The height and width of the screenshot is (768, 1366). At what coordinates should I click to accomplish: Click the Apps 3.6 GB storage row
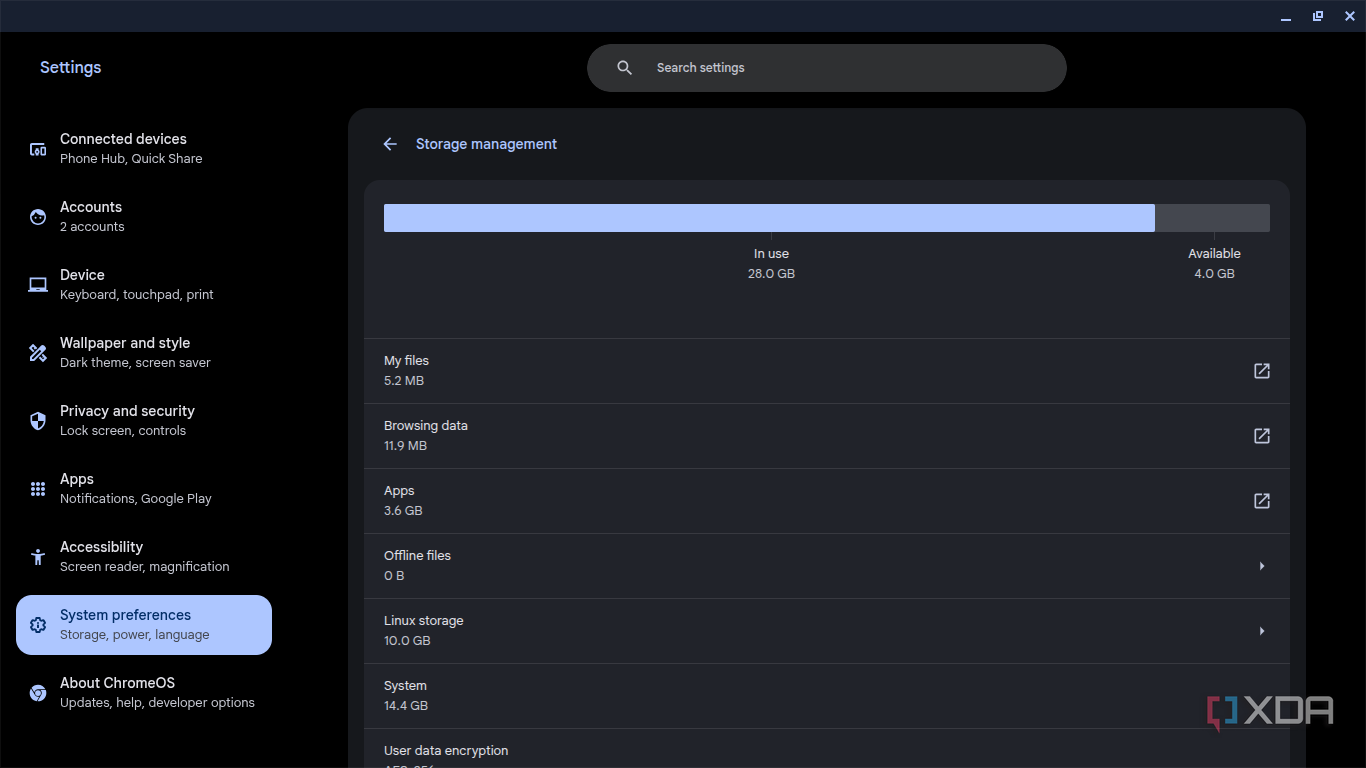pos(827,501)
